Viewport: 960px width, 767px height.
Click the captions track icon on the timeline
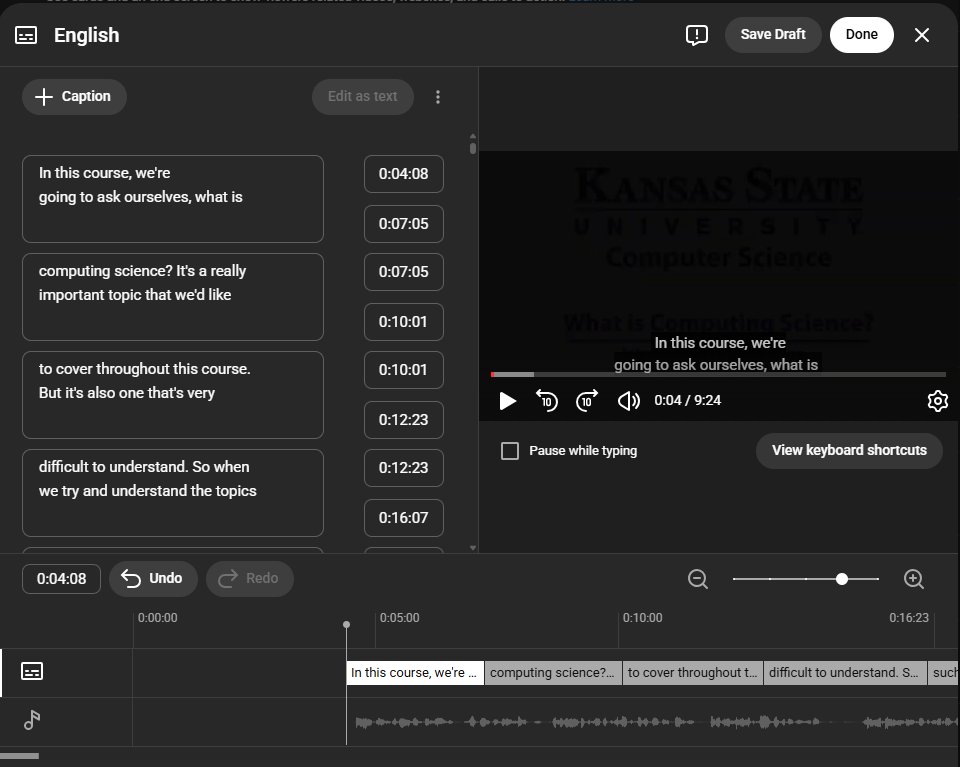[x=32, y=672]
